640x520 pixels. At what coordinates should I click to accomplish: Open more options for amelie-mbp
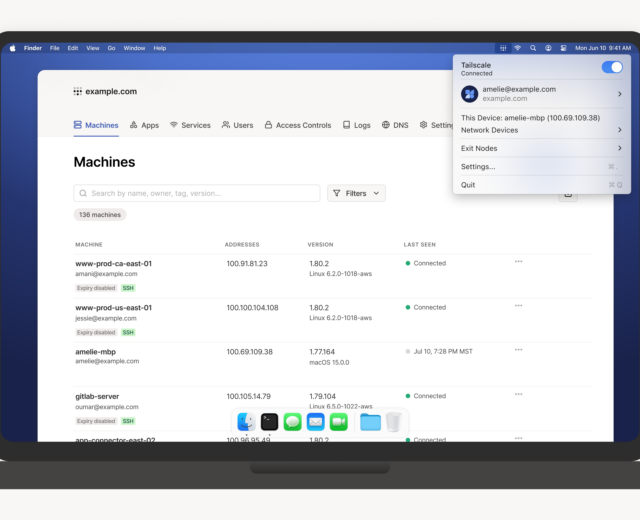point(518,350)
